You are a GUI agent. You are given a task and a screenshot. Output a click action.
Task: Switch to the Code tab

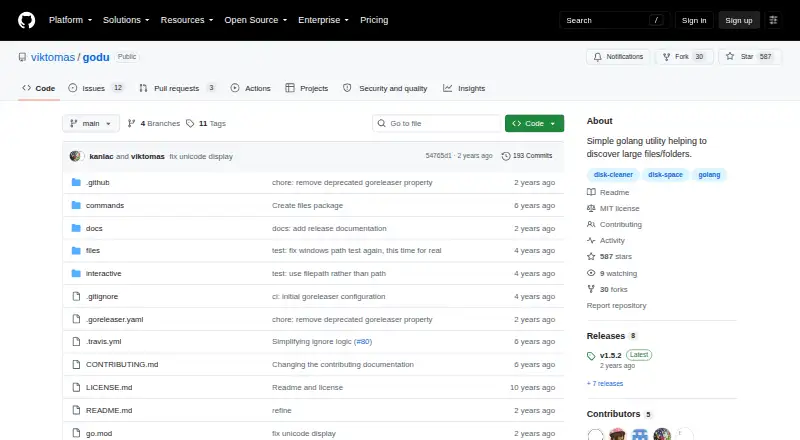pyautogui.click(x=39, y=88)
